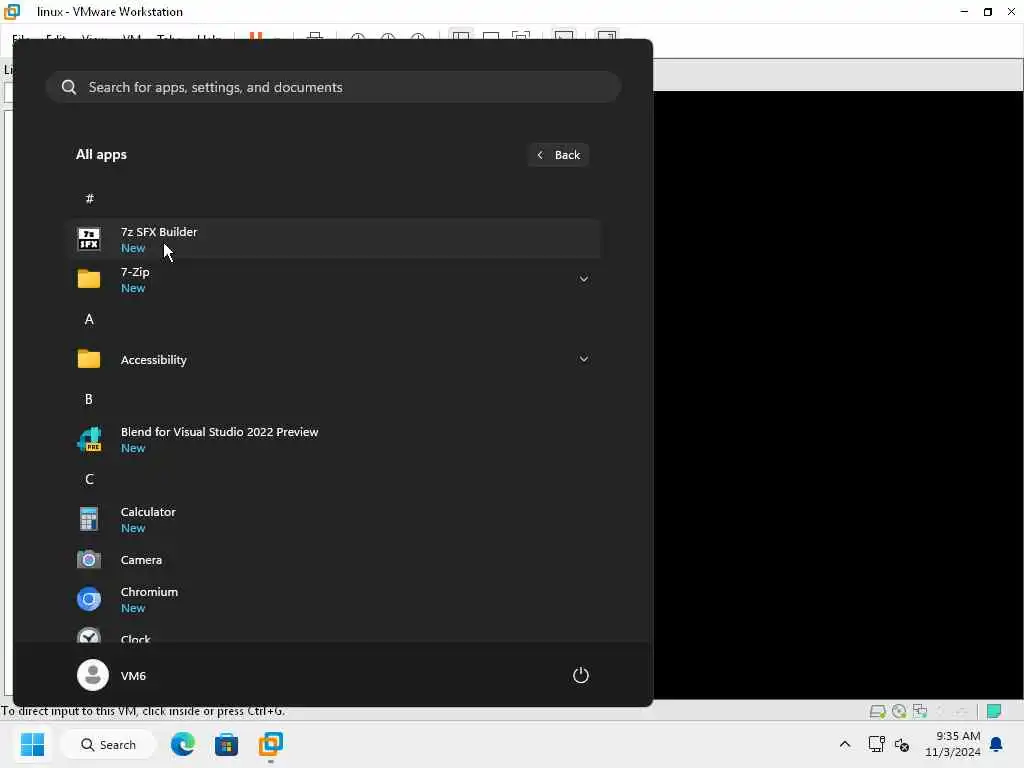Click VMware CD/DVD drive status icon
The height and width of the screenshot is (768, 1024).
click(899, 711)
